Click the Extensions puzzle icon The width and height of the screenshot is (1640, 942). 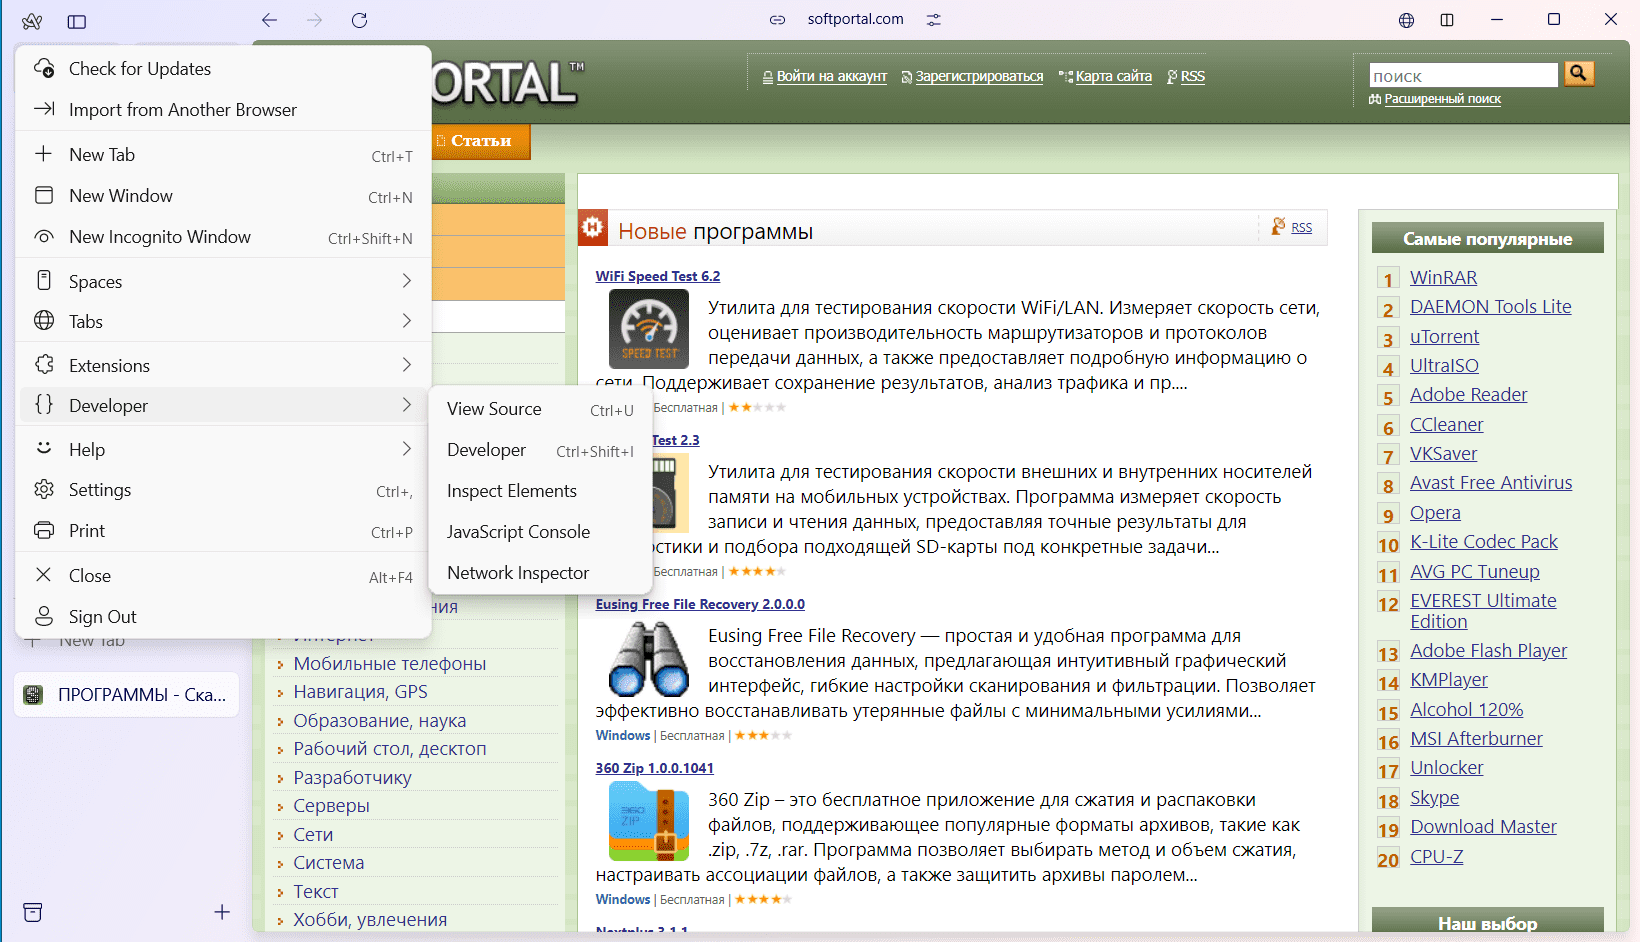click(44, 365)
